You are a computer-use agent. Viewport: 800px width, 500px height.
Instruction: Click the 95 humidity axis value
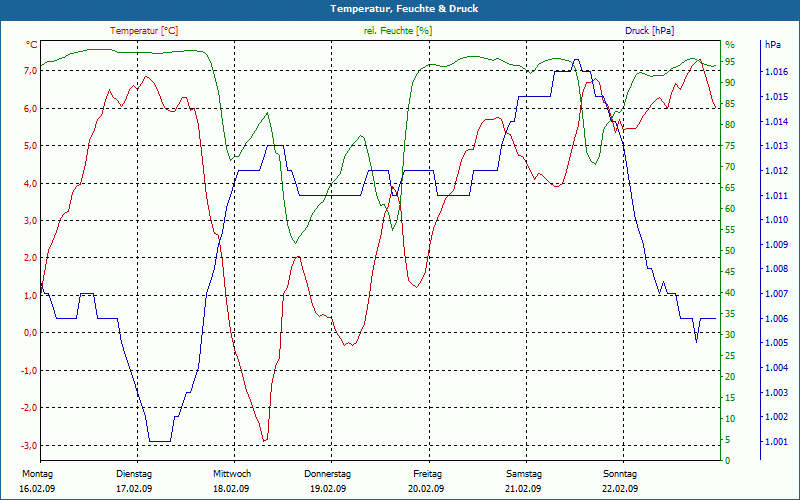pos(730,62)
